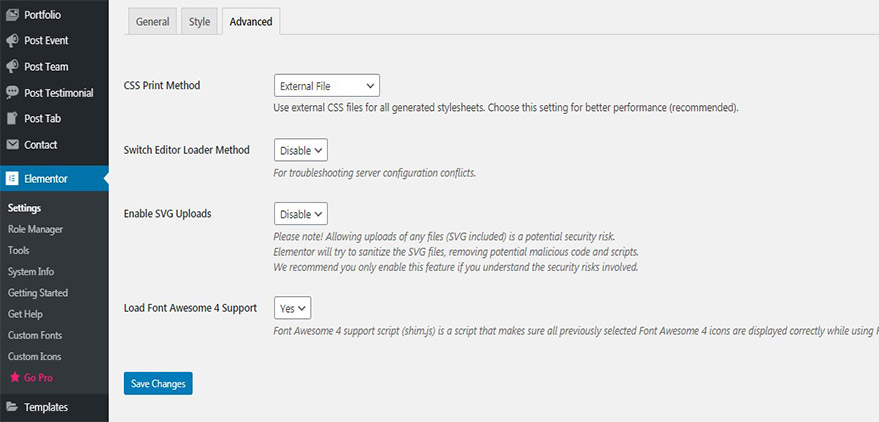Open the CSS Print Method dropdown
The height and width of the screenshot is (422, 879).
[x=326, y=86]
